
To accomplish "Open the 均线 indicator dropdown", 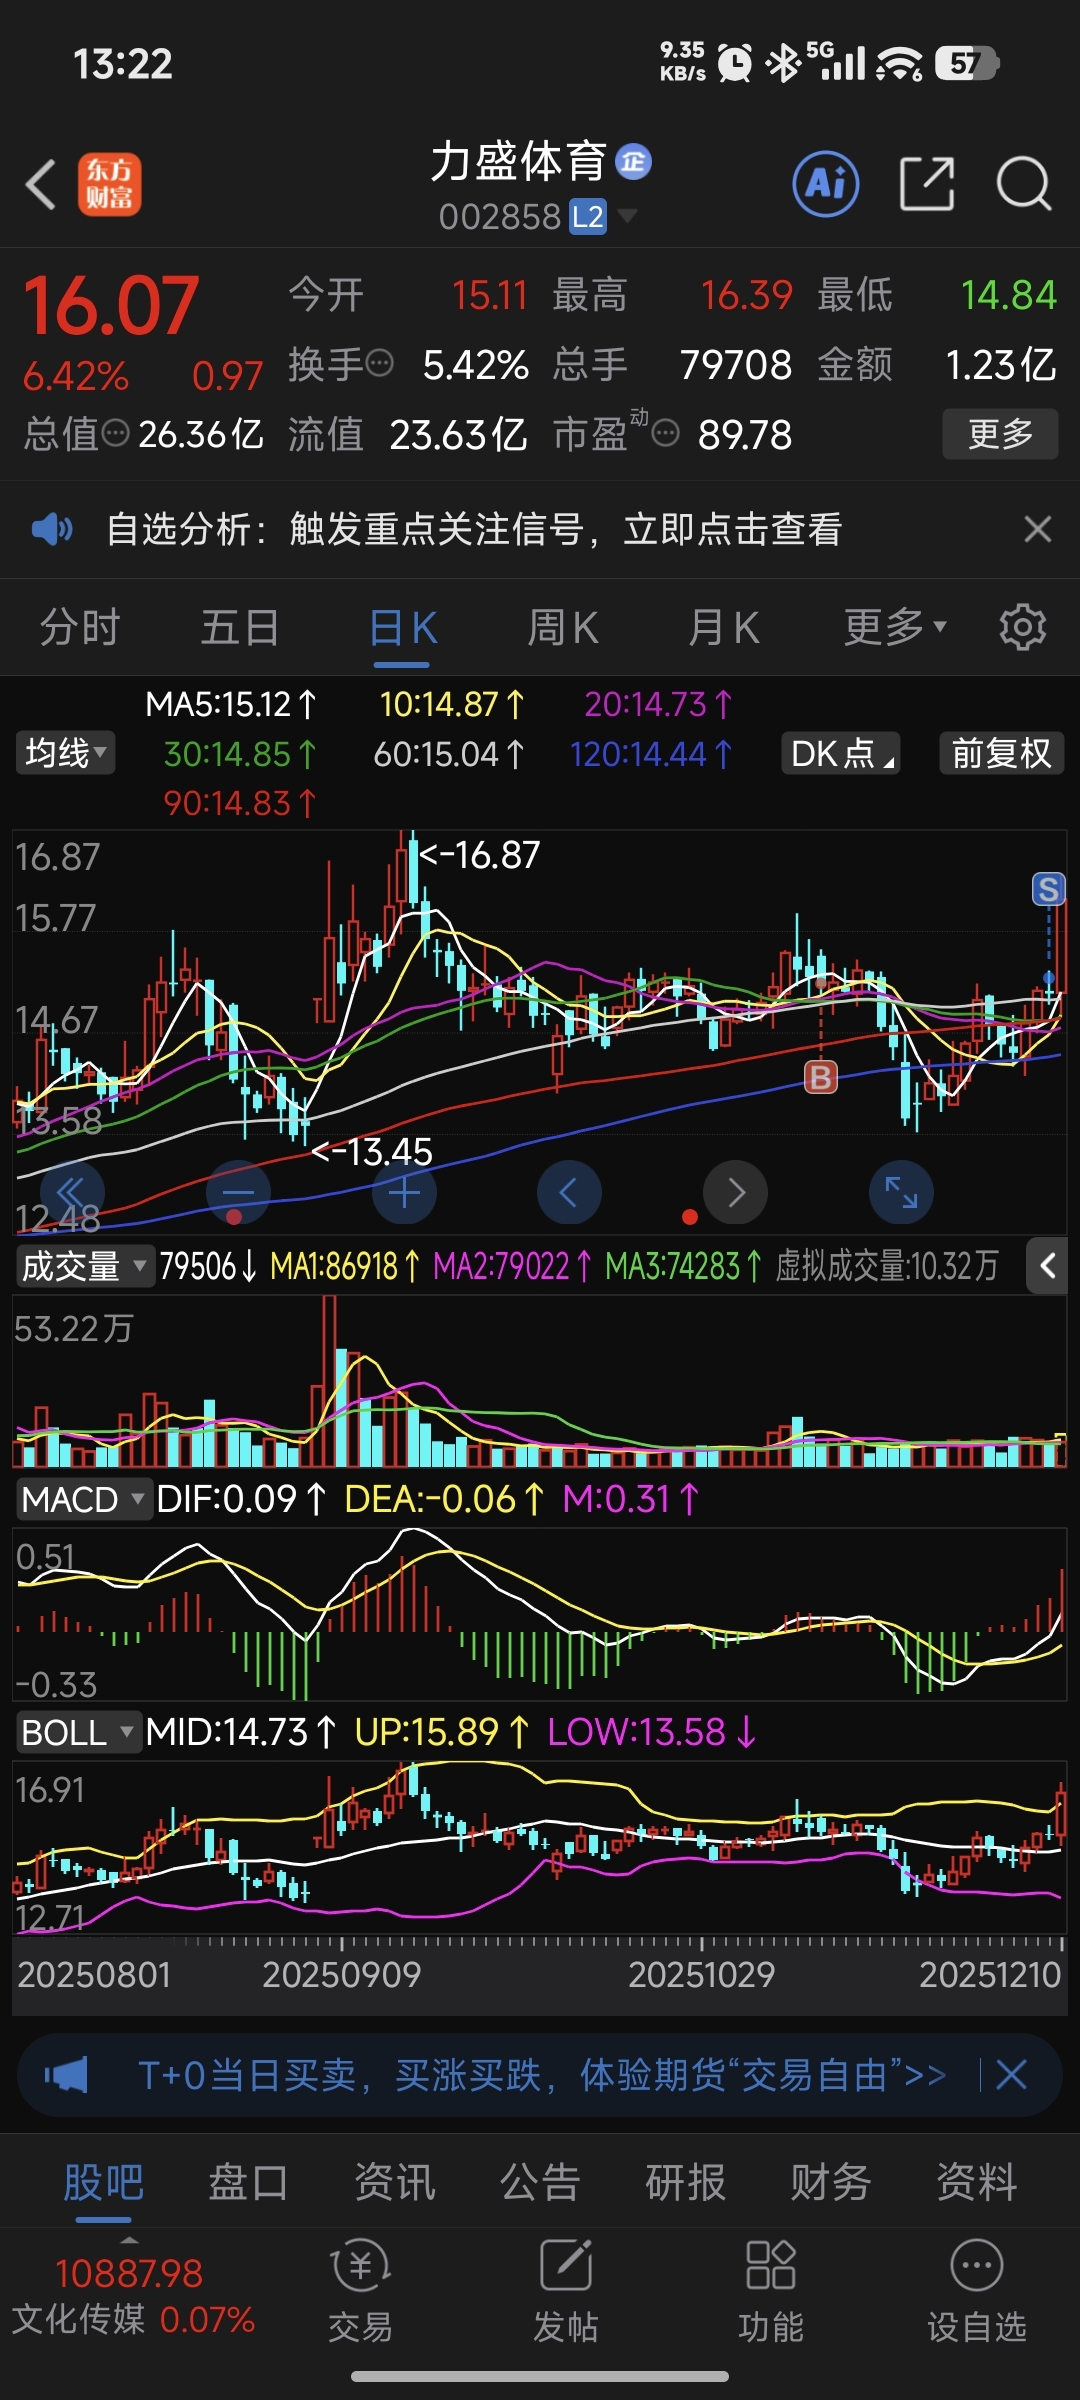I will [x=66, y=753].
